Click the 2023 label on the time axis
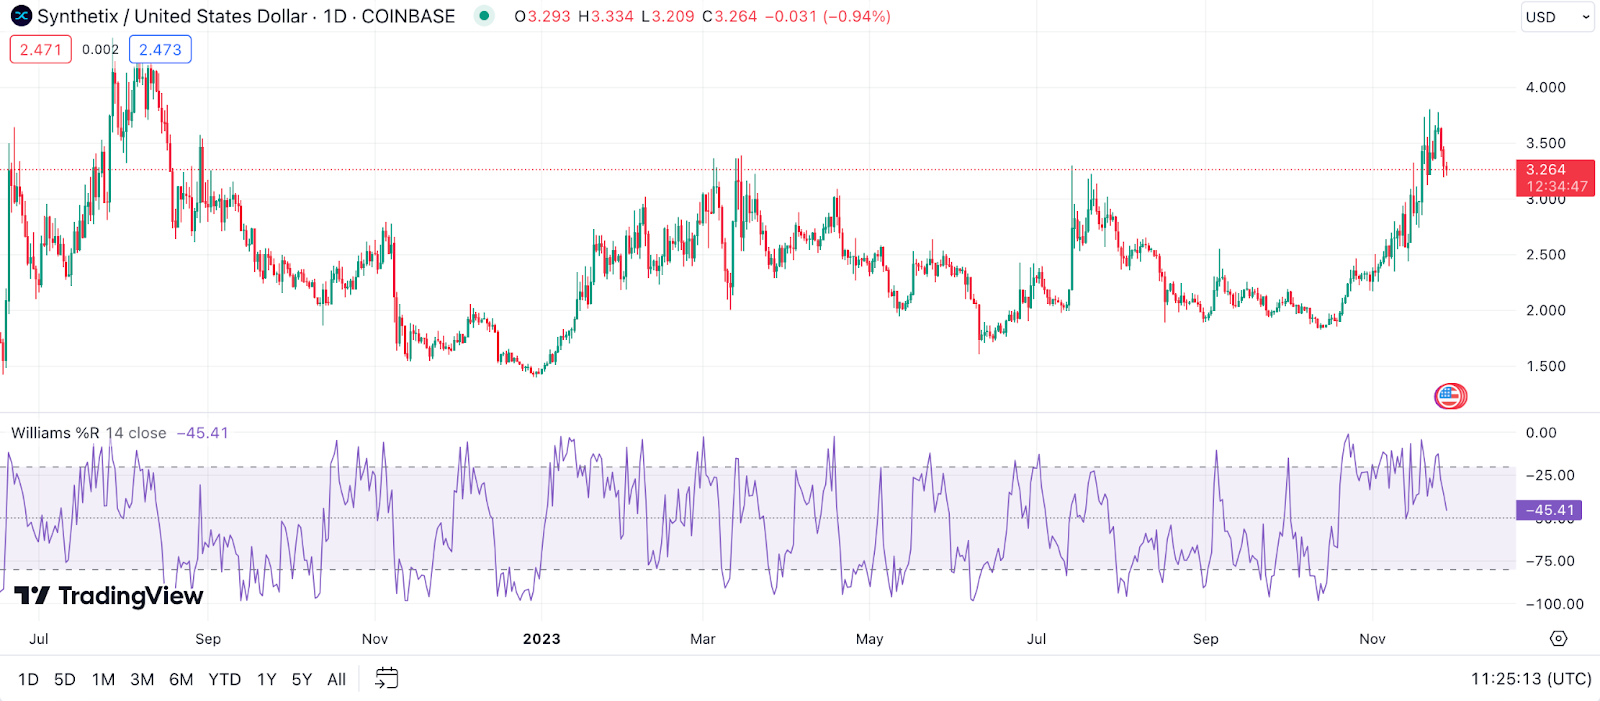 (542, 639)
